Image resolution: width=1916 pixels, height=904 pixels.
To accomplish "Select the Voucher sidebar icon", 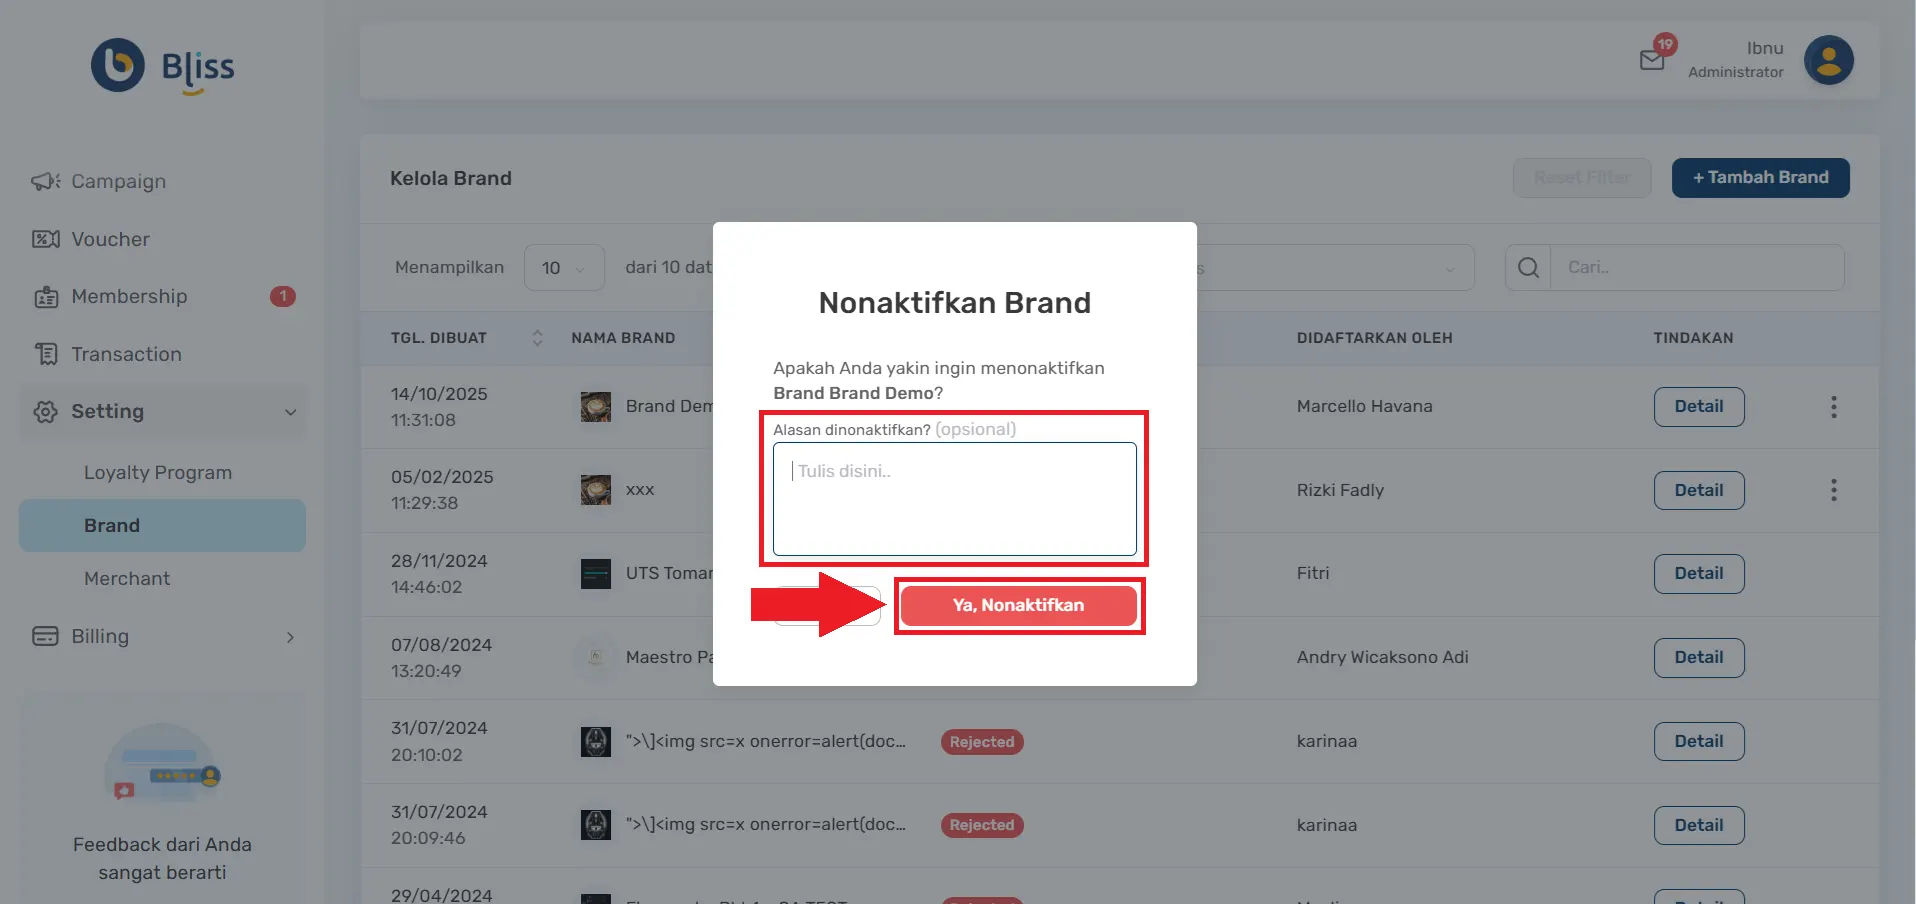I will 44,239.
